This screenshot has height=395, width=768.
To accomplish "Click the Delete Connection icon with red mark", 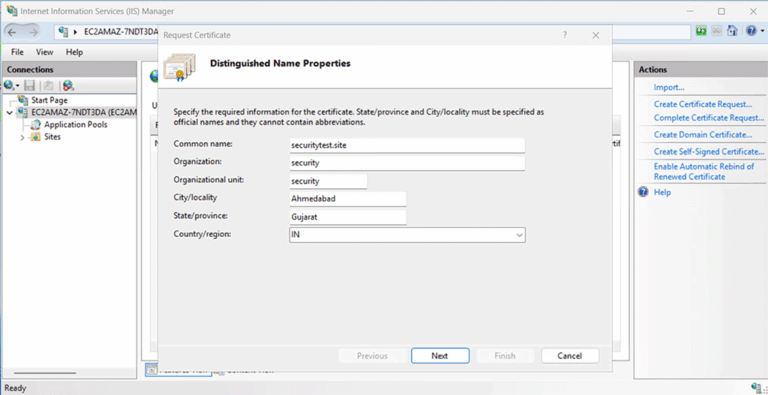I will coord(68,86).
